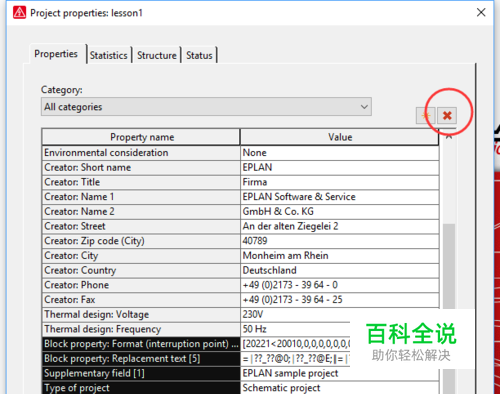The width and height of the screenshot is (500, 394).
Task: Select the Creator: Zip code (City) property
Action: click(x=141, y=241)
